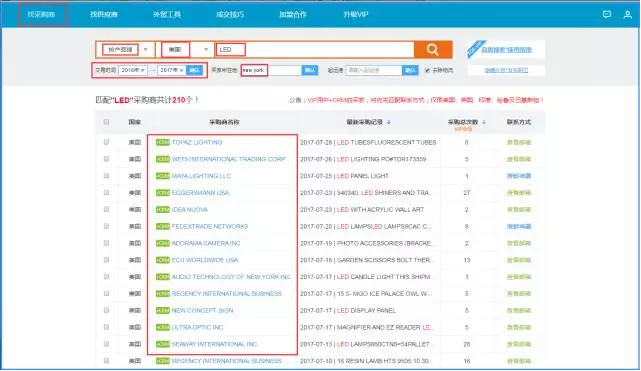Open the 成交技巧 menu tab
The width and height of the screenshot is (641, 371).
tap(230, 14)
